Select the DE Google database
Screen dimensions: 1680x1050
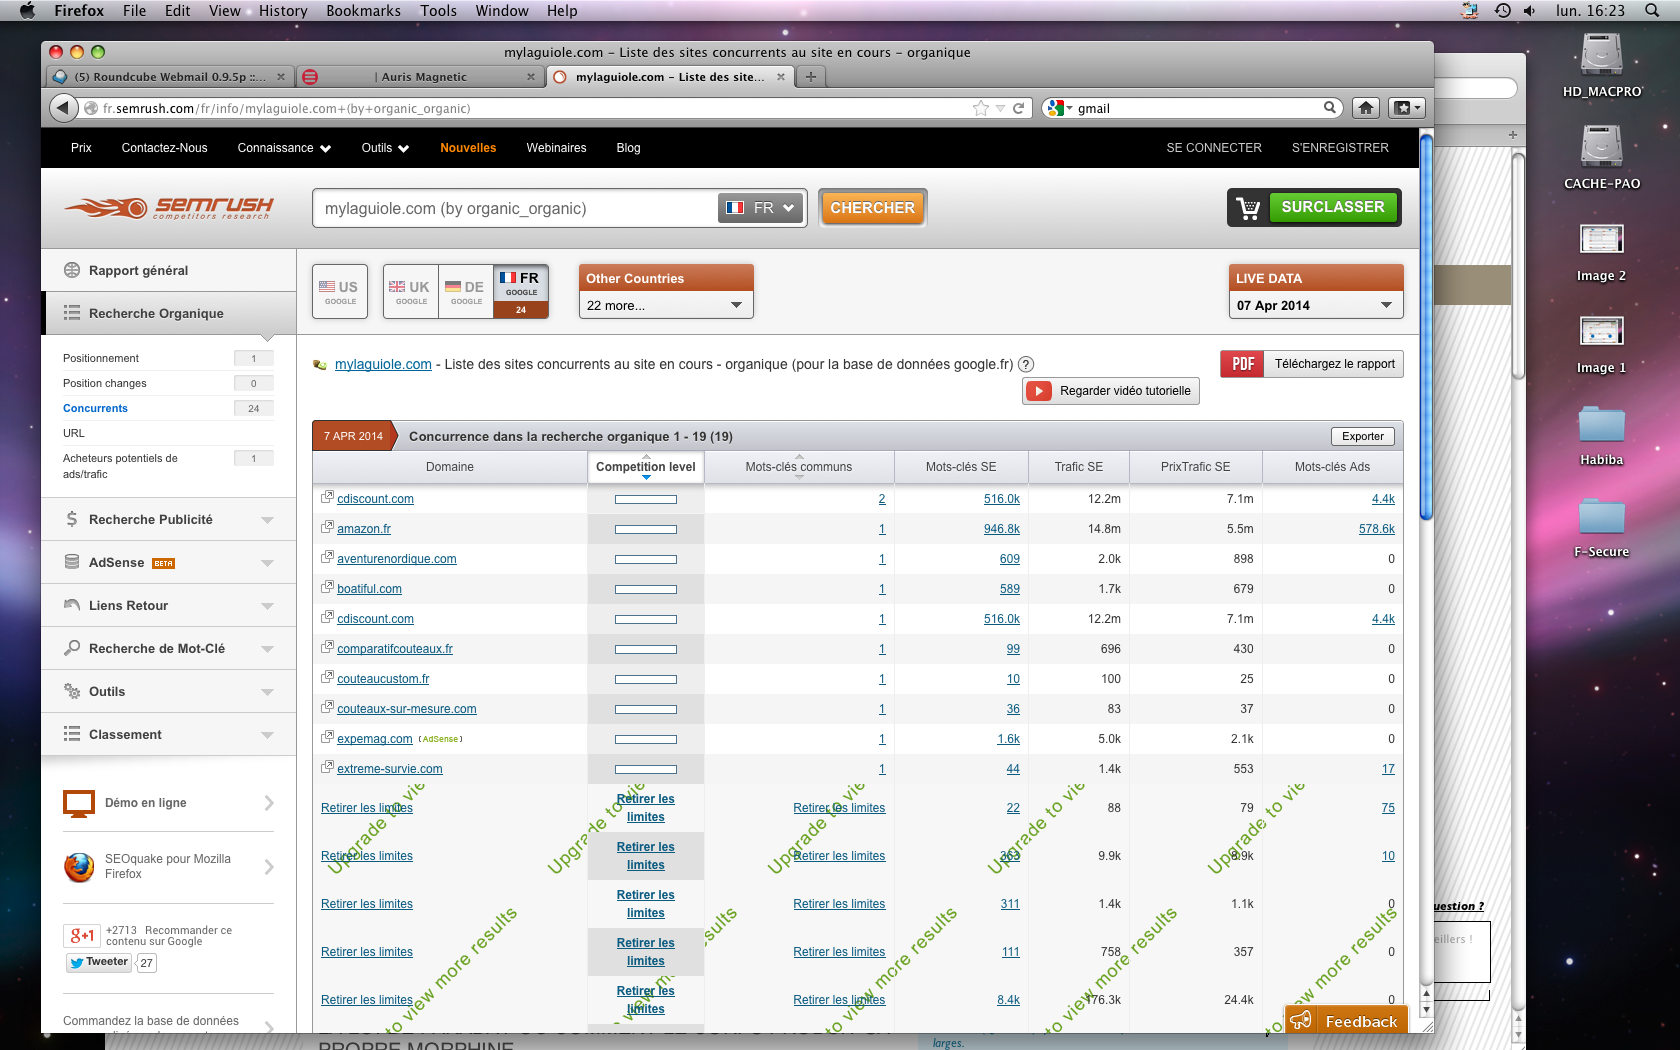coord(465,291)
